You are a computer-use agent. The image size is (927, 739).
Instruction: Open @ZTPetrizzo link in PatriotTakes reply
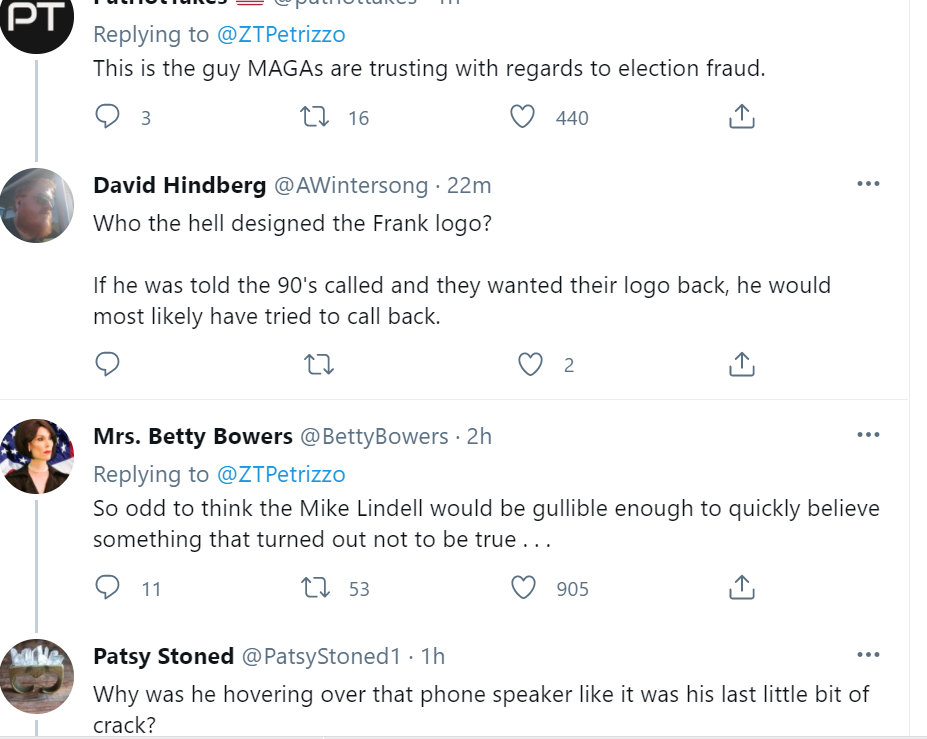click(281, 35)
